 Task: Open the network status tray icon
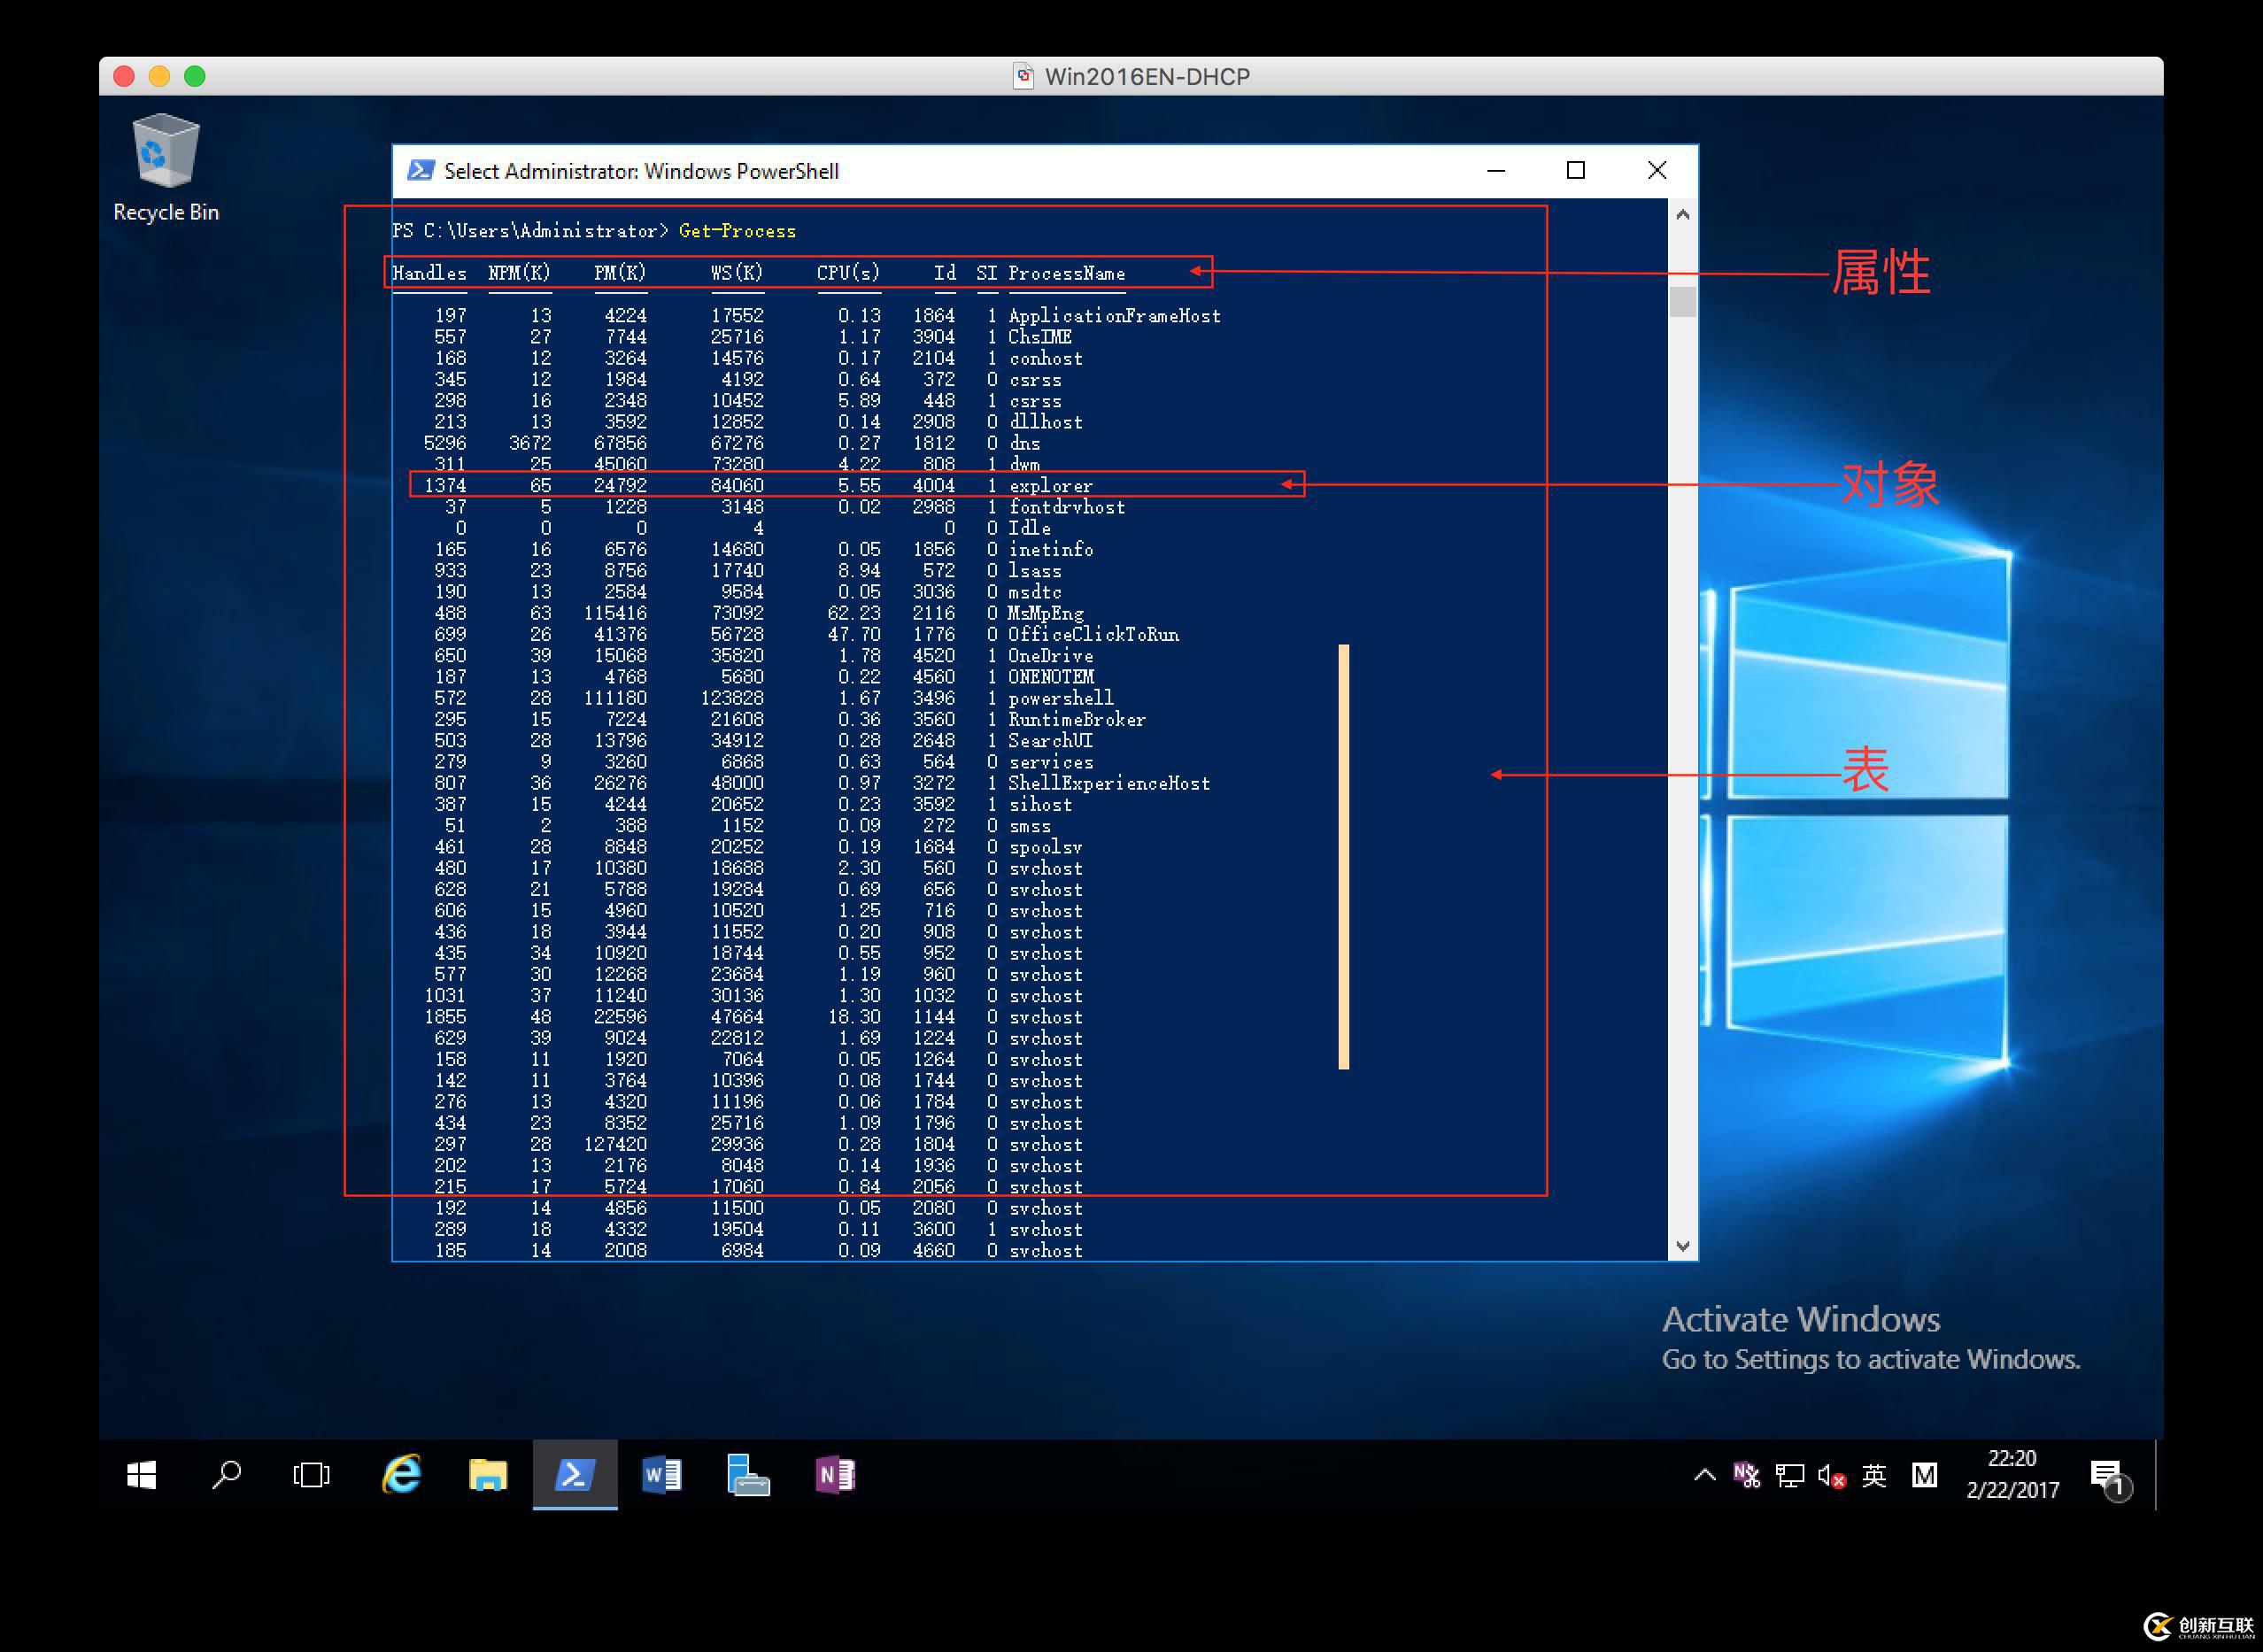click(x=1789, y=1475)
